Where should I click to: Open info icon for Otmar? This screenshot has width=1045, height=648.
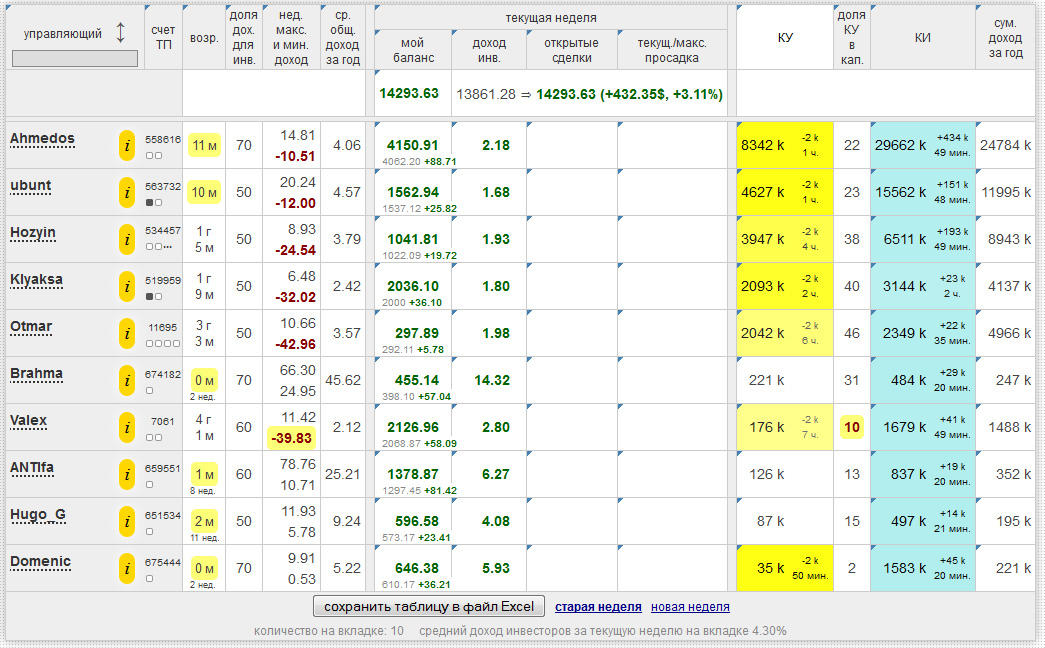tap(127, 333)
